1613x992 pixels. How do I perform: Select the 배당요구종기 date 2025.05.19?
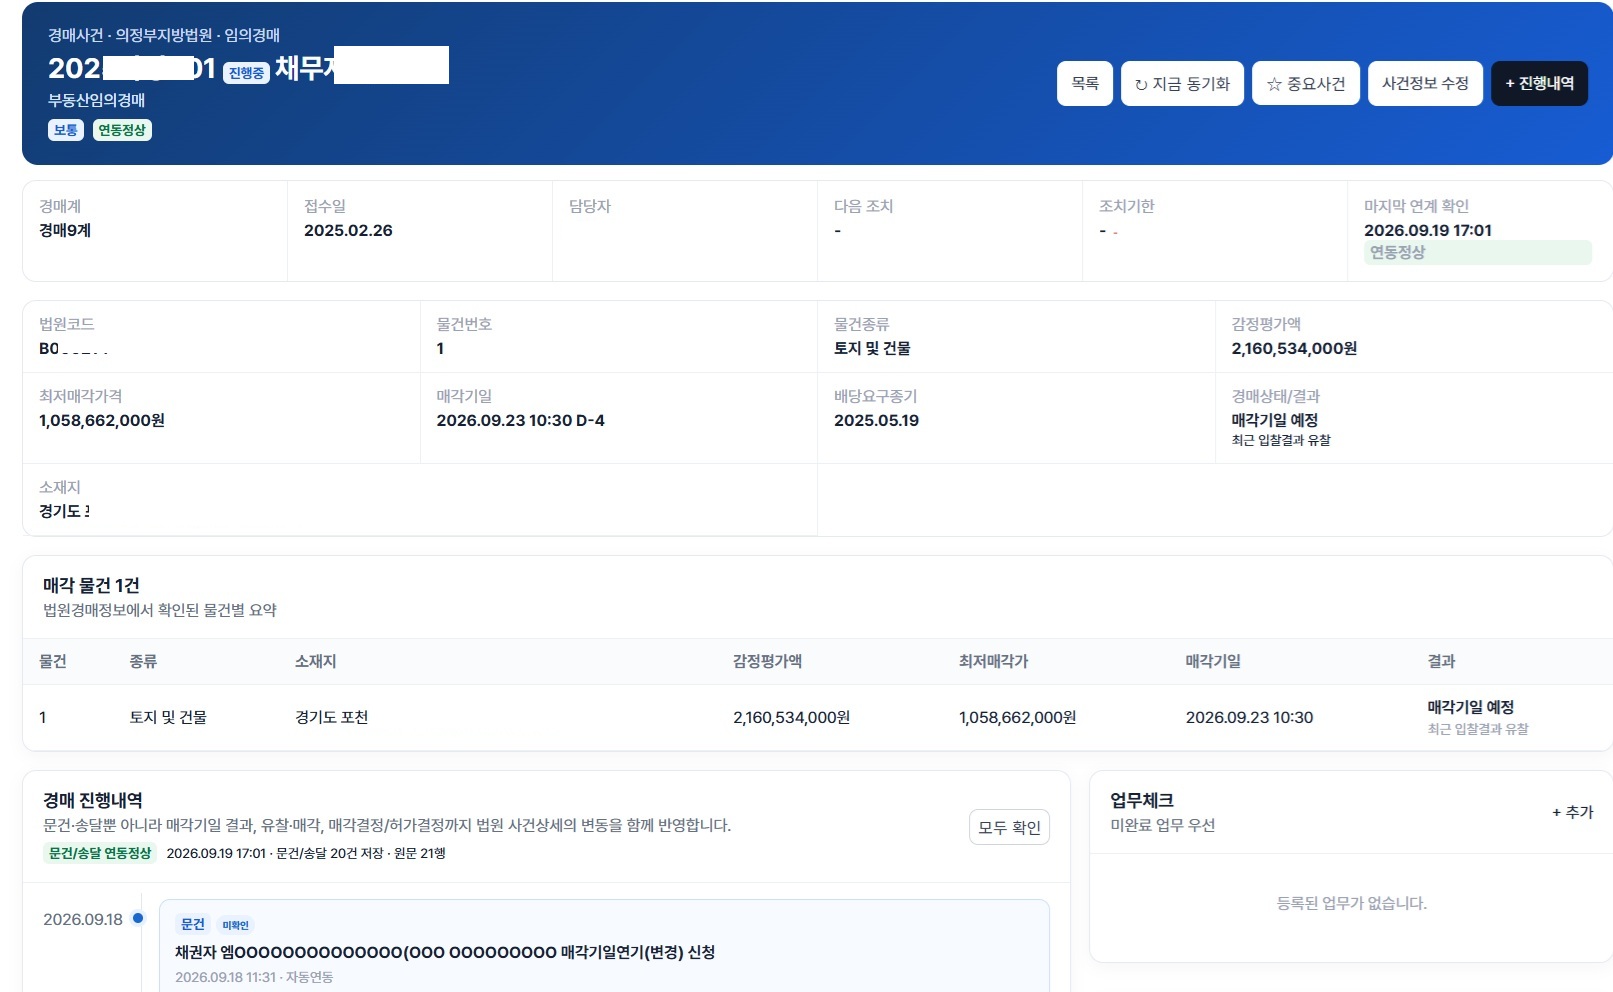tap(876, 420)
